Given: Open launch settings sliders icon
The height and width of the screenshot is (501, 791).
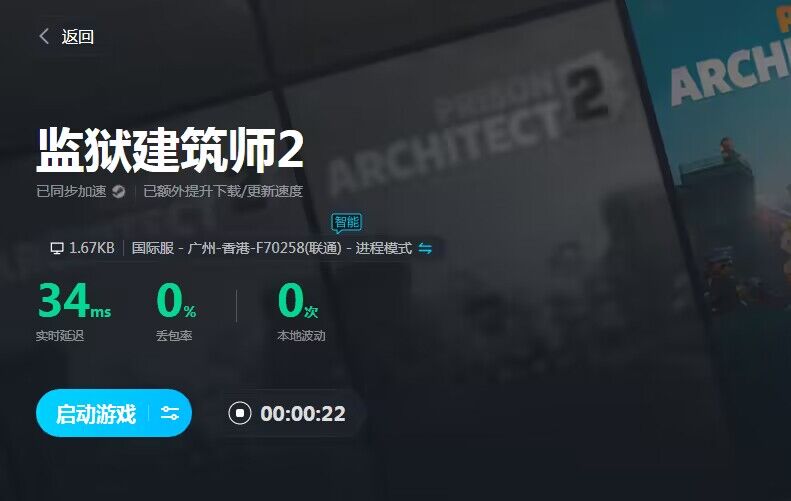Looking at the screenshot, I should [170, 414].
